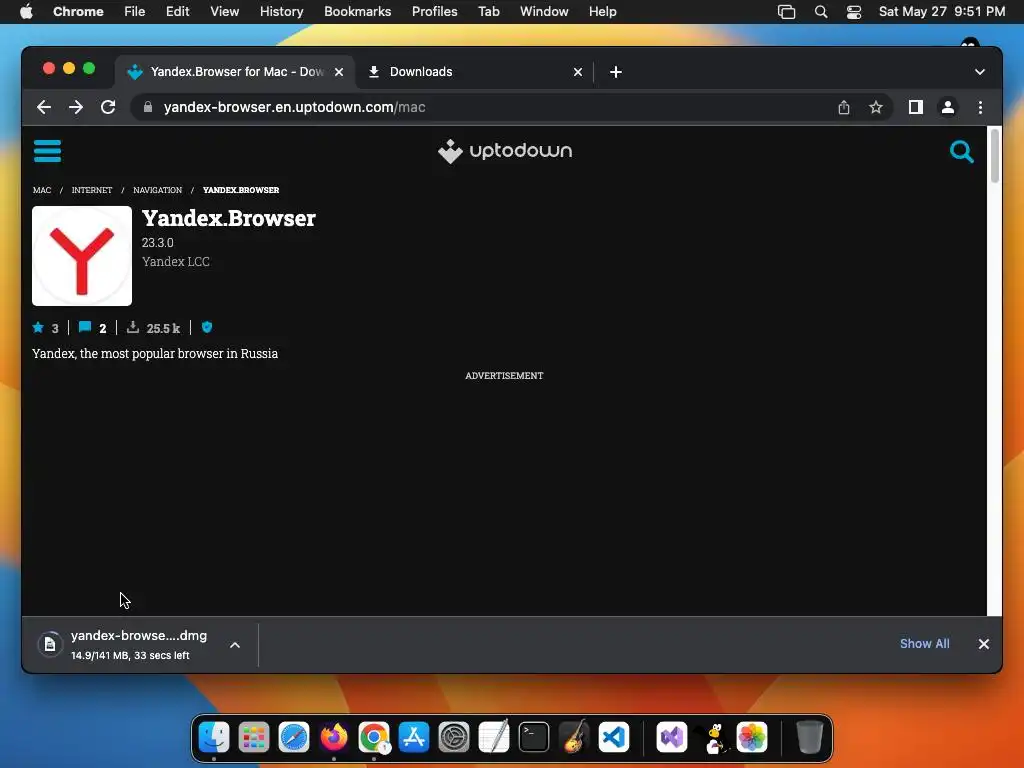Click the Stage Manager menu bar icon
Screen dimensions: 1024x768
pos(786,12)
